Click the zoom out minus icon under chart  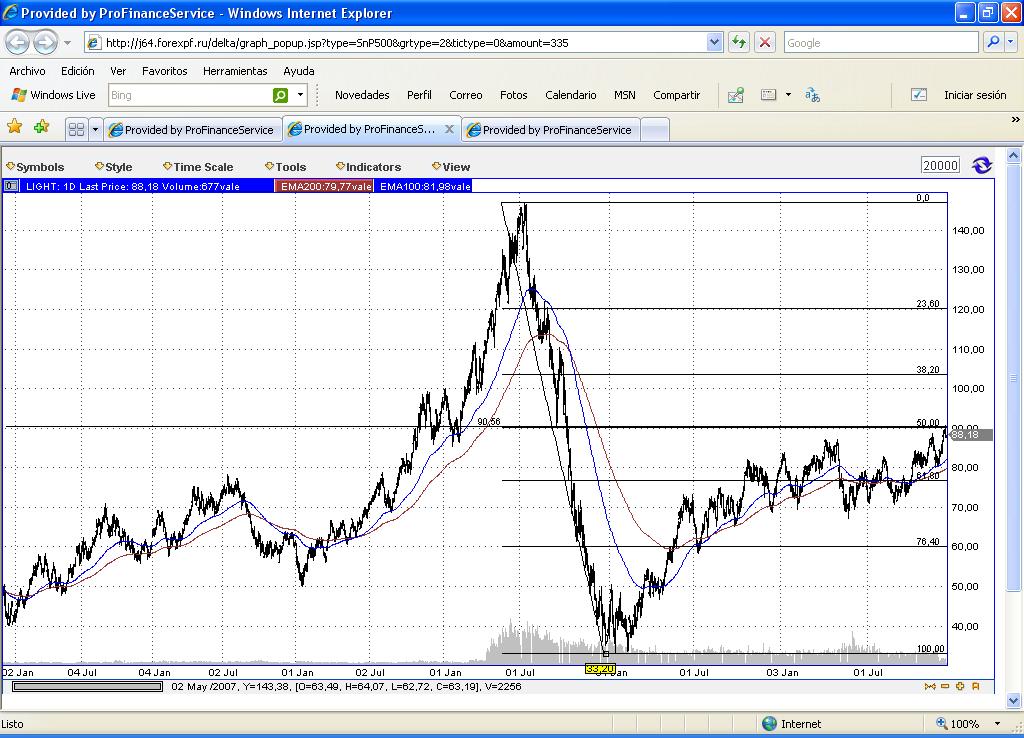point(945,686)
